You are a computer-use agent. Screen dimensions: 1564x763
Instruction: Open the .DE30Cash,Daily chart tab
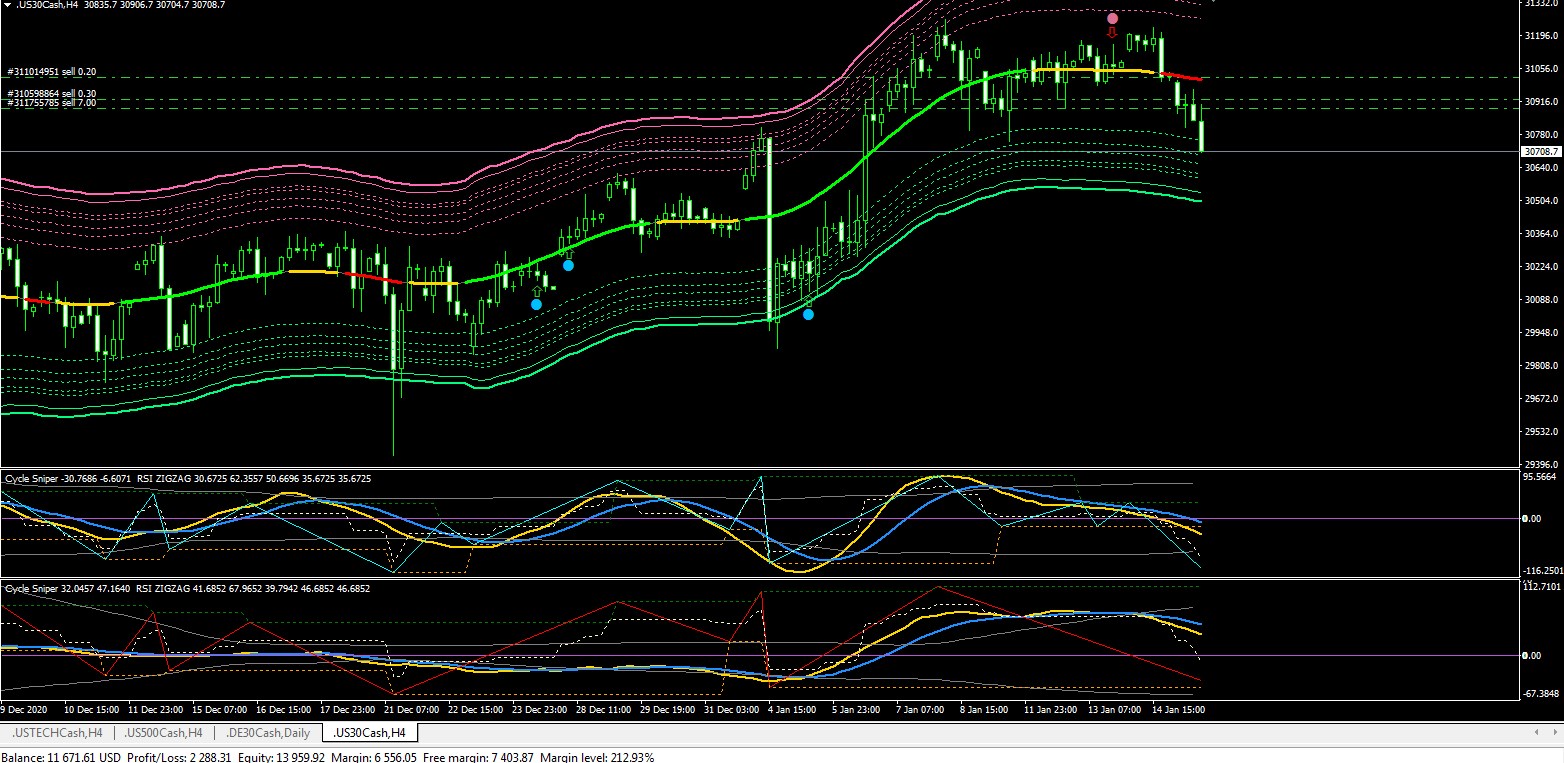coord(268,733)
